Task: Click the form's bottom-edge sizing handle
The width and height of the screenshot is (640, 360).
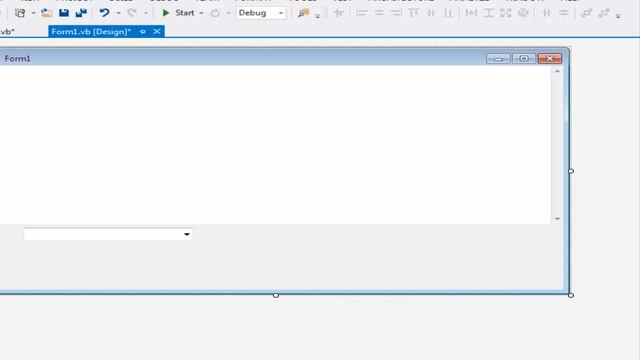Action: (276, 295)
